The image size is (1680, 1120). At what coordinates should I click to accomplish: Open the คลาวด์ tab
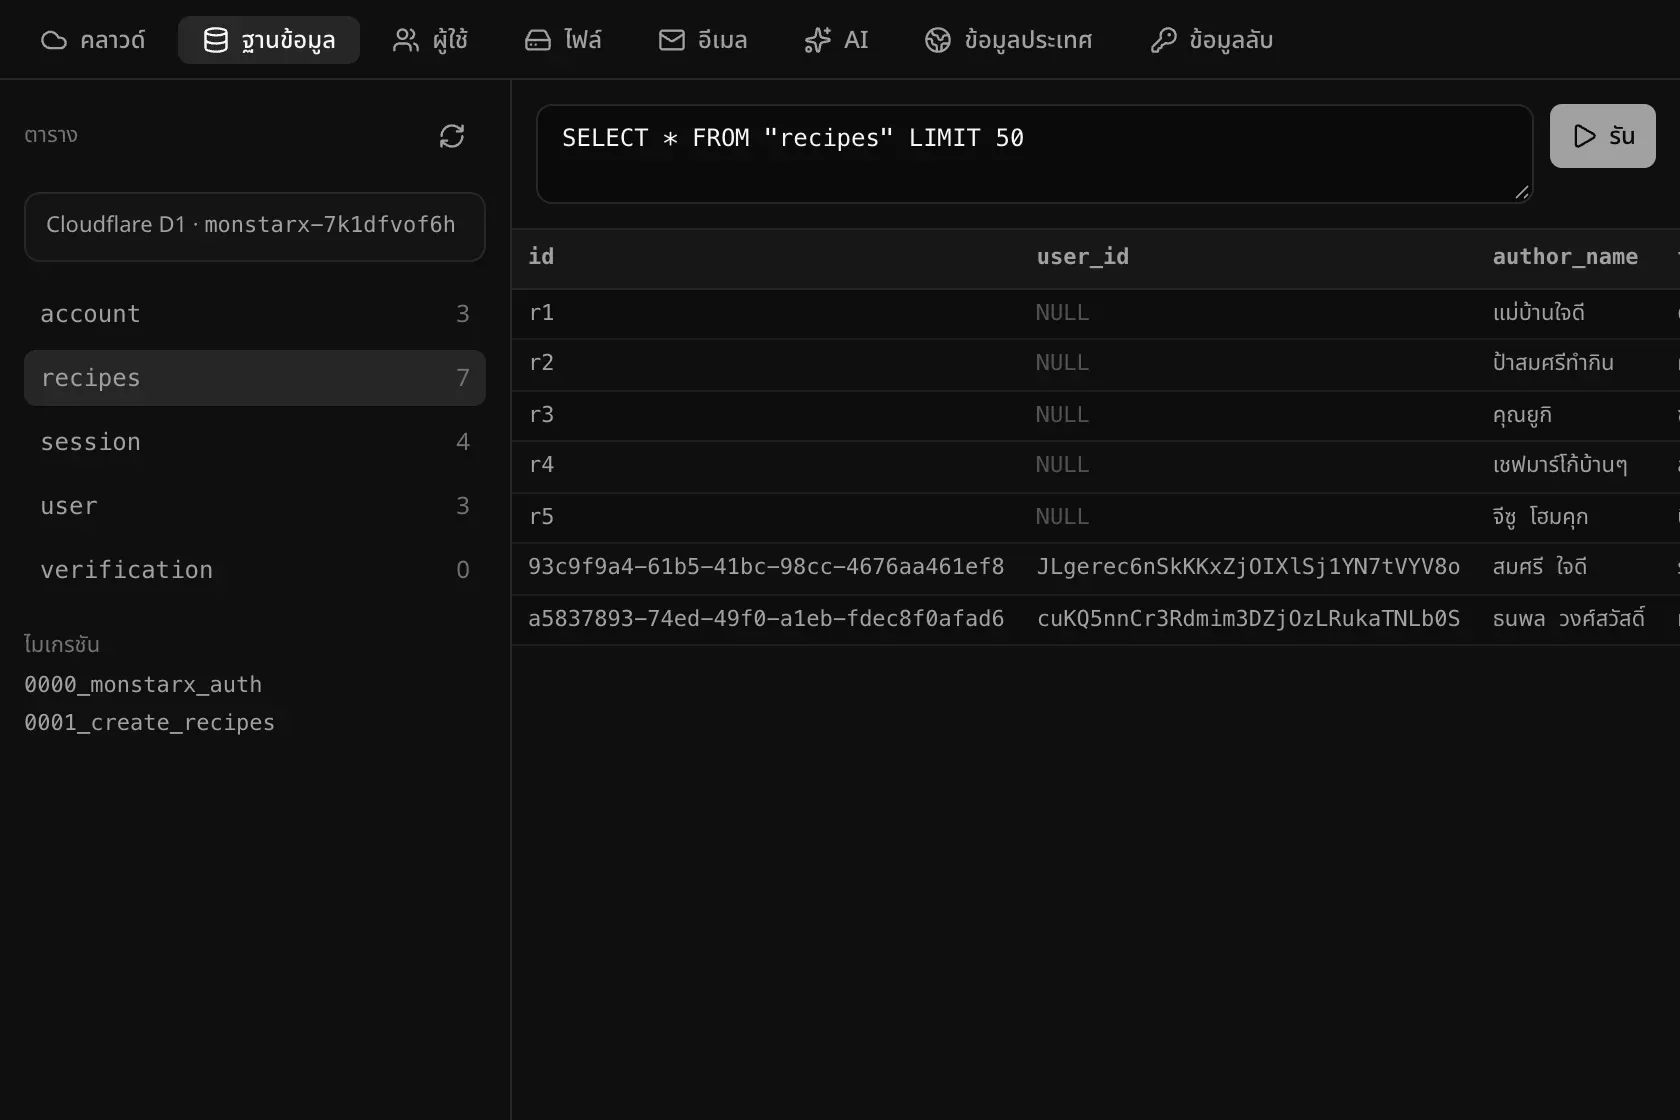coord(93,40)
